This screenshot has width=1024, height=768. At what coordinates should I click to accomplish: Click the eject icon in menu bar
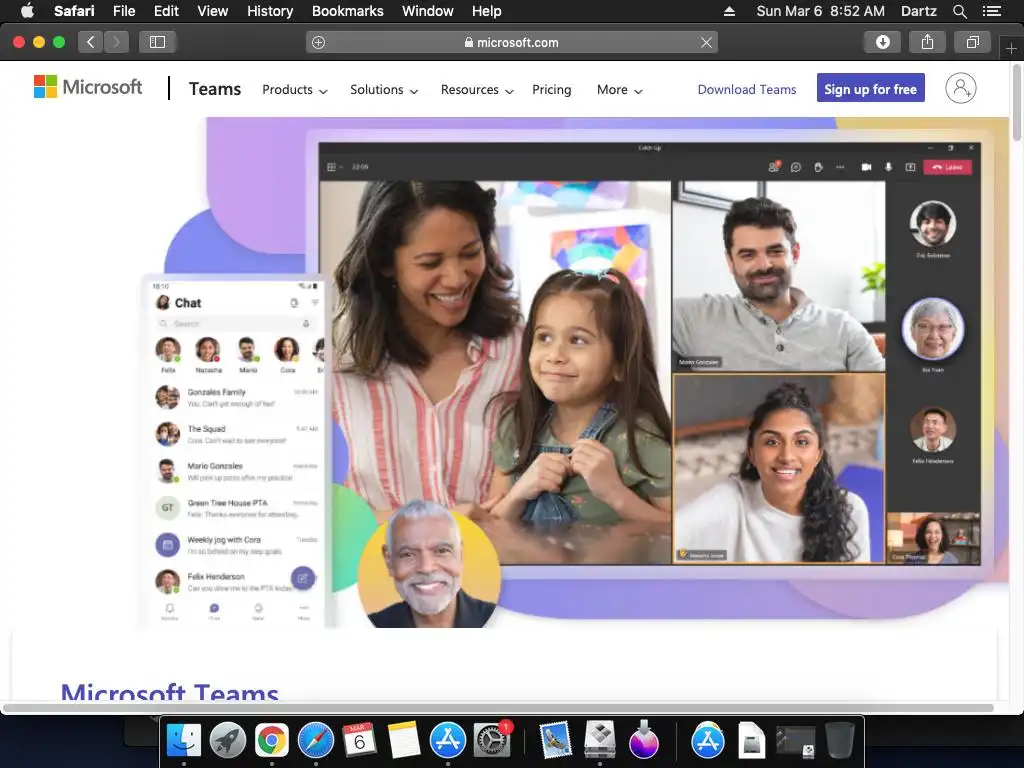coord(729,11)
